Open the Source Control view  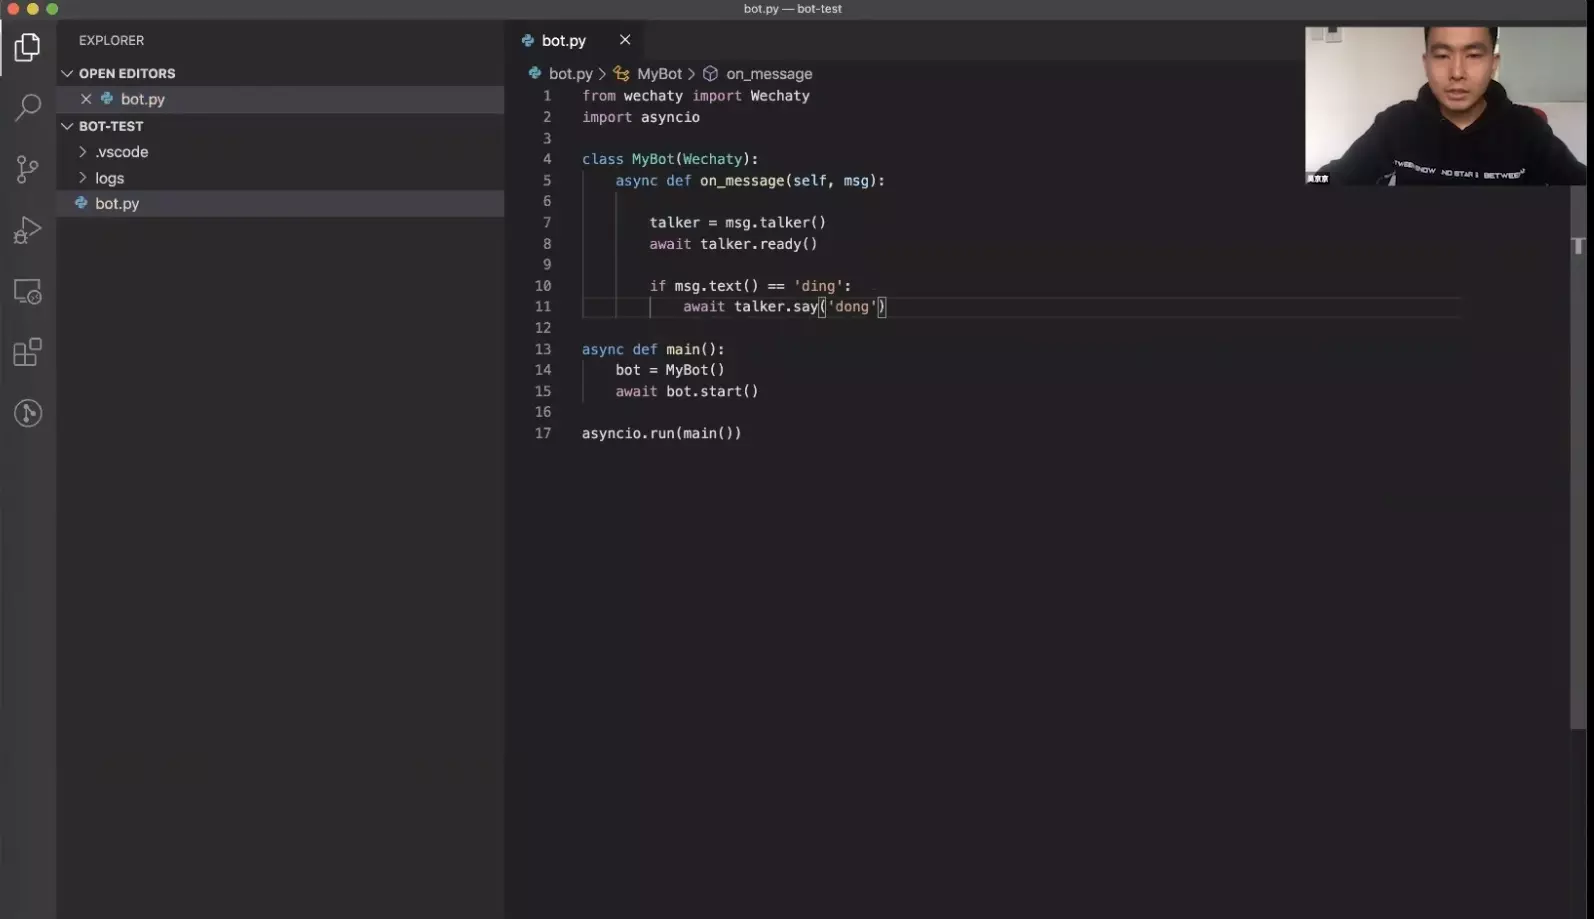[x=27, y=169]
